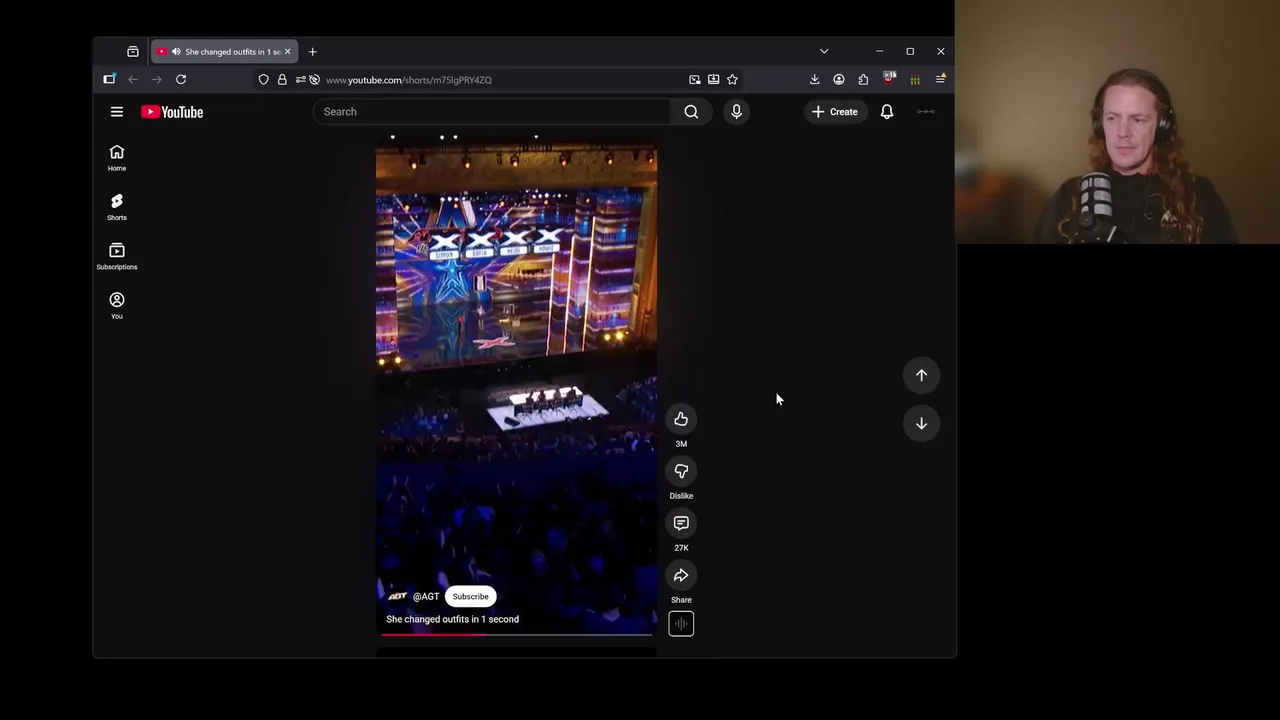1280x720 pixels.
Task: Open the profile avatar placeholder
Action: pos(926,112)
